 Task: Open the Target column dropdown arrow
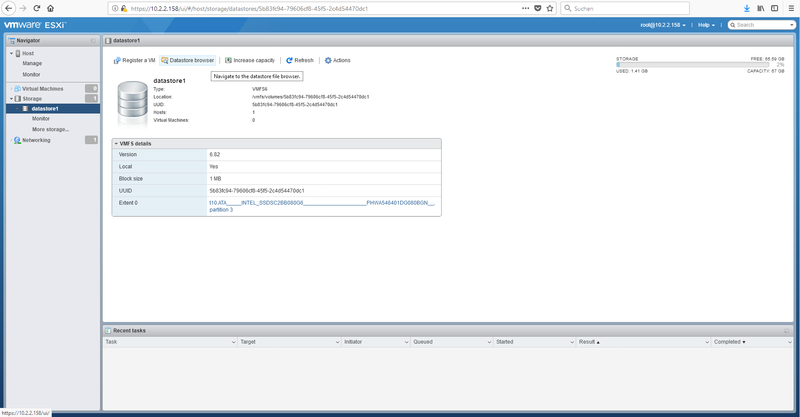coord(337,342)
